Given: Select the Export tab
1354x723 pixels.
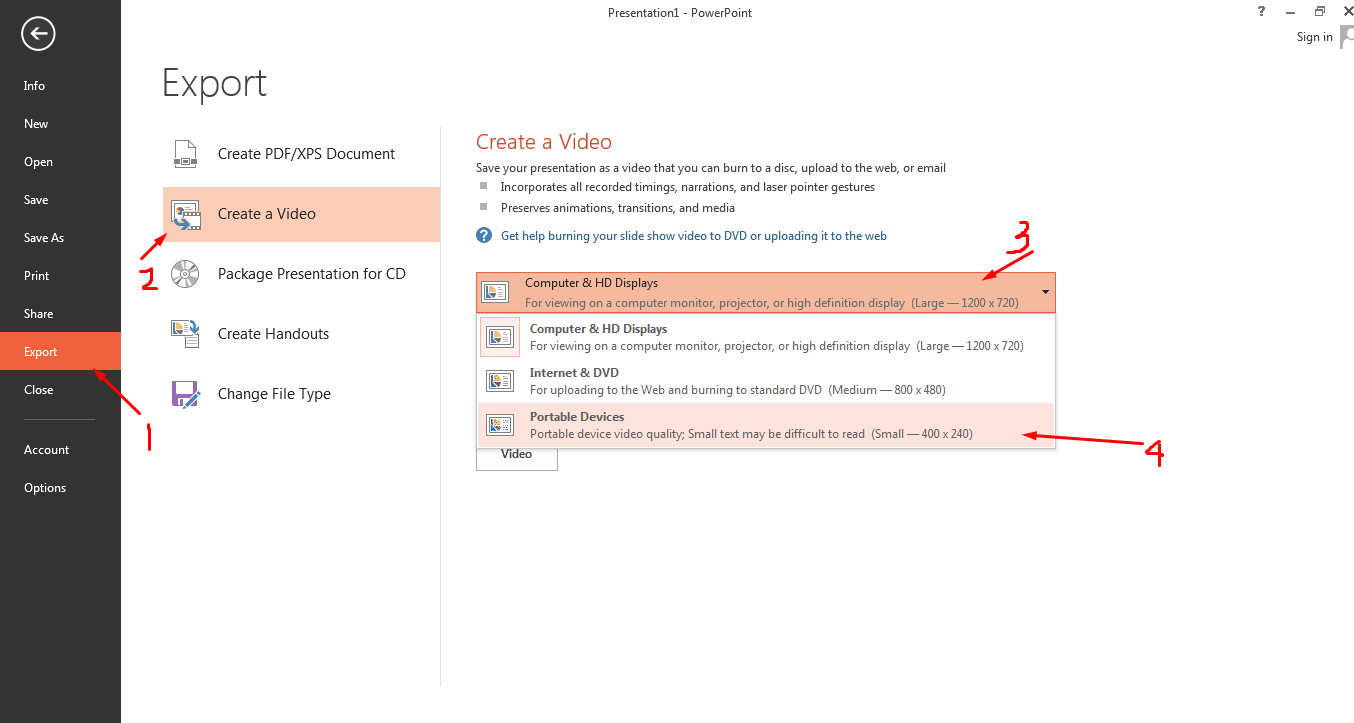Looking at the screenshot, I should click(x=60, y=352).
